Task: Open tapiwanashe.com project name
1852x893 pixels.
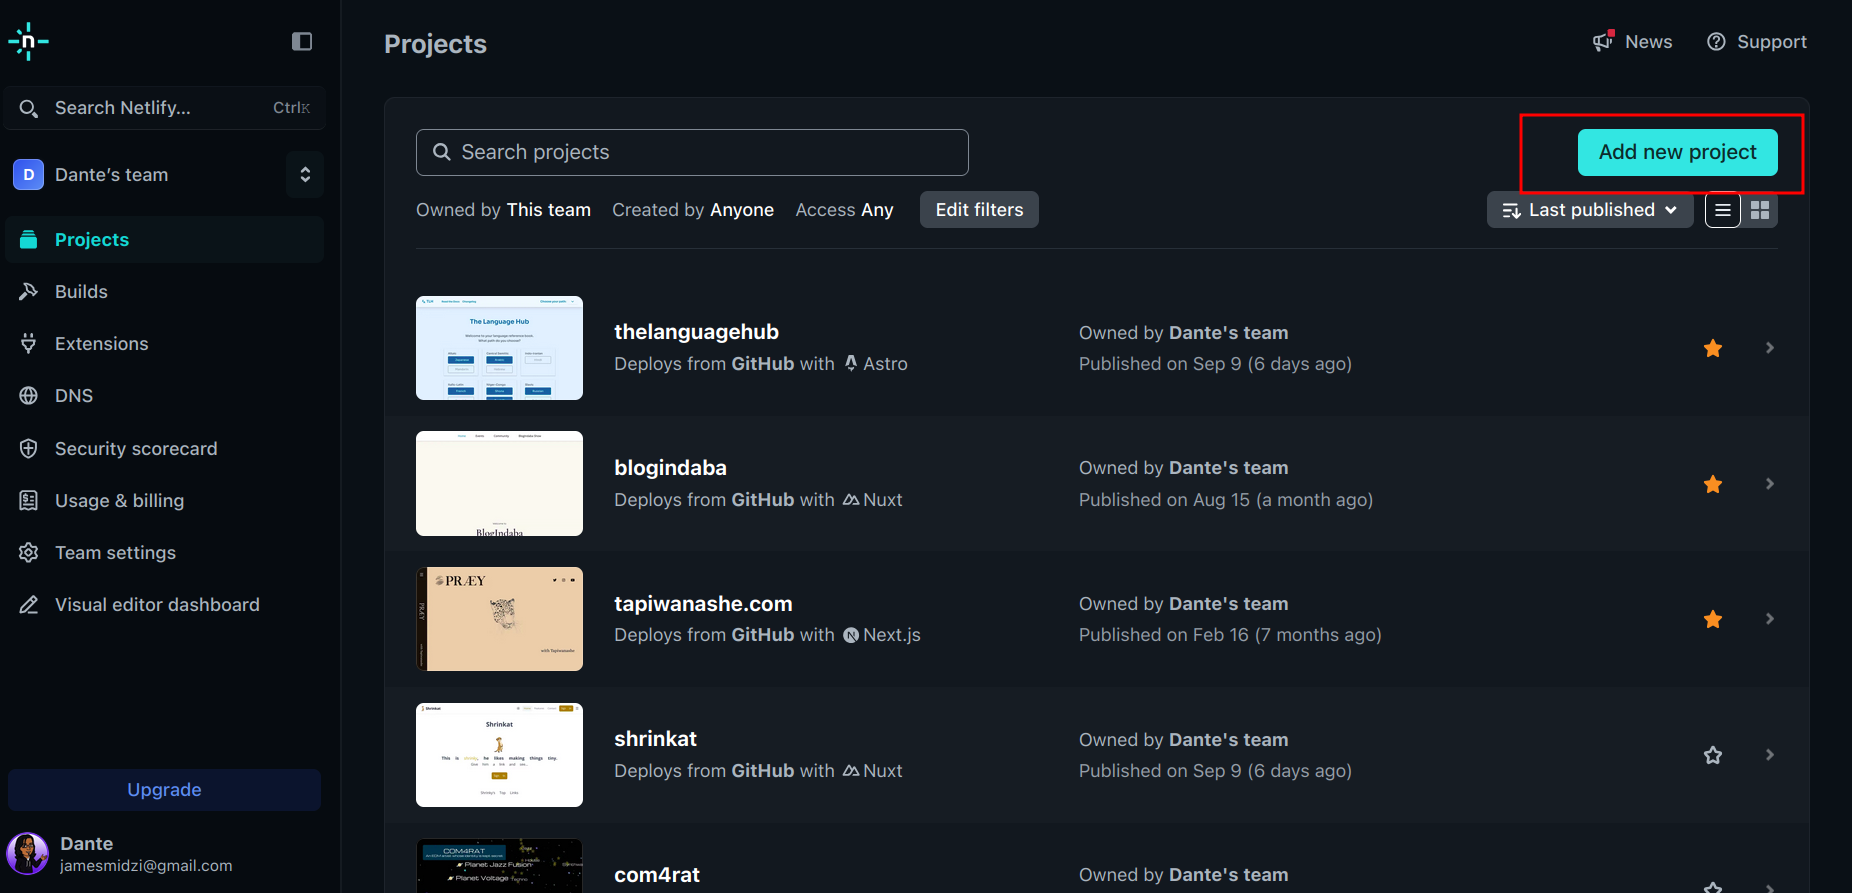Action: [703, 604]
